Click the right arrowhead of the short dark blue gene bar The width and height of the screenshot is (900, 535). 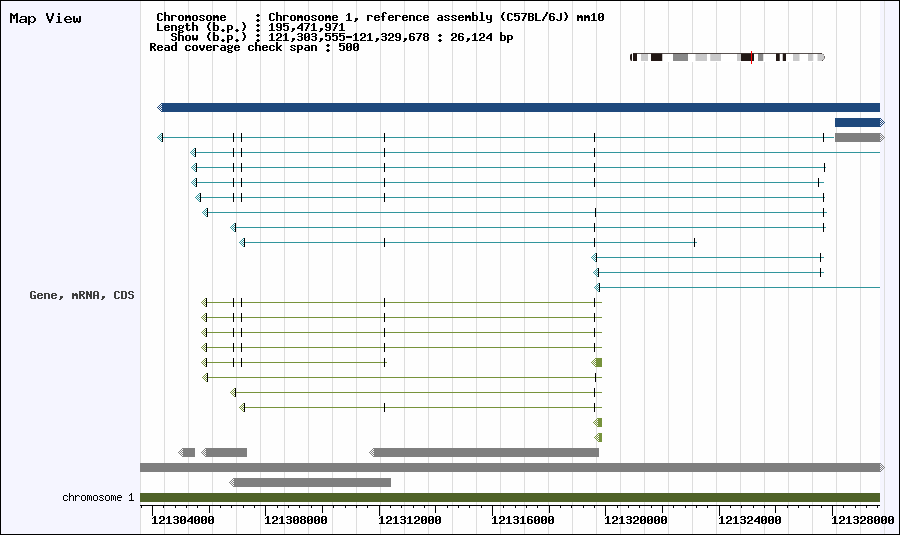882,122
